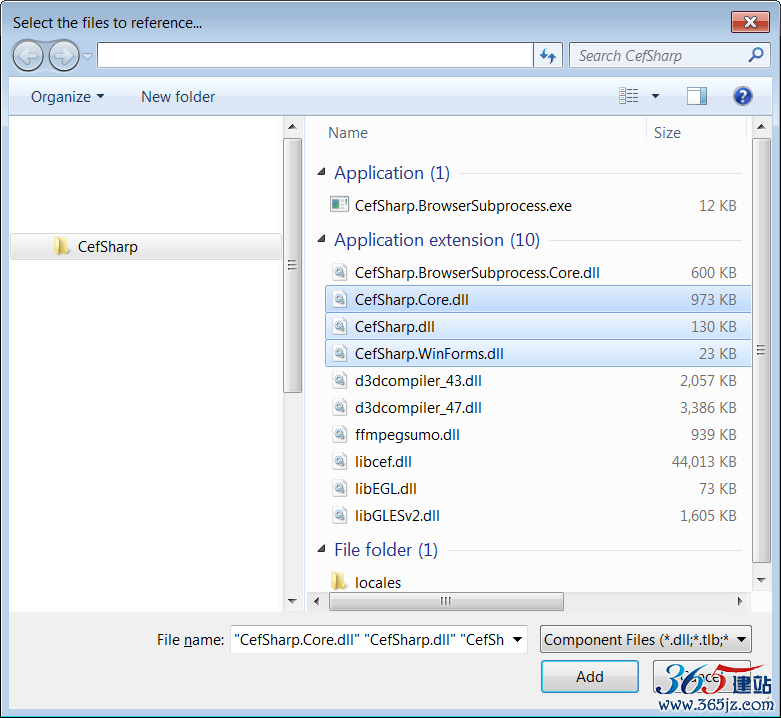Image resolution: width=781 pixels, height=718 pixels.
Task: Click icon of CefSharp.BrowserSubprocess.Core.dll
Action: 339,272
